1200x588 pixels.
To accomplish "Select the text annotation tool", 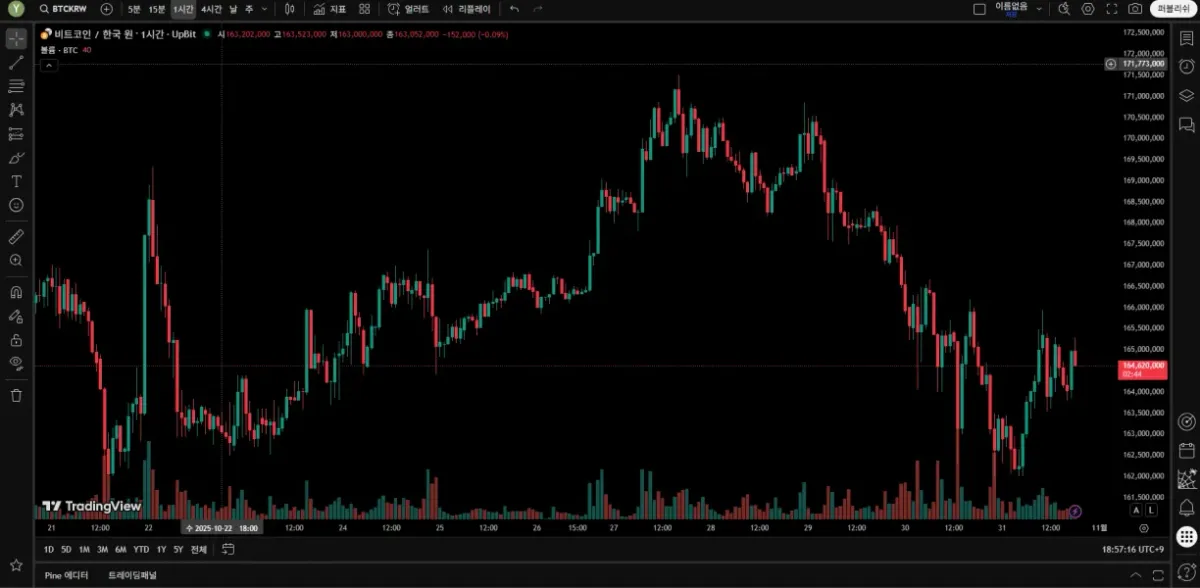I will tap(16, 181).
